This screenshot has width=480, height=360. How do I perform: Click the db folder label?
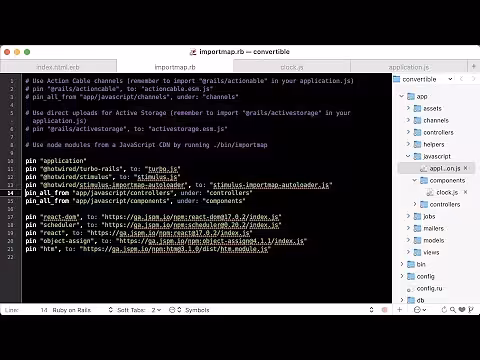420,300
